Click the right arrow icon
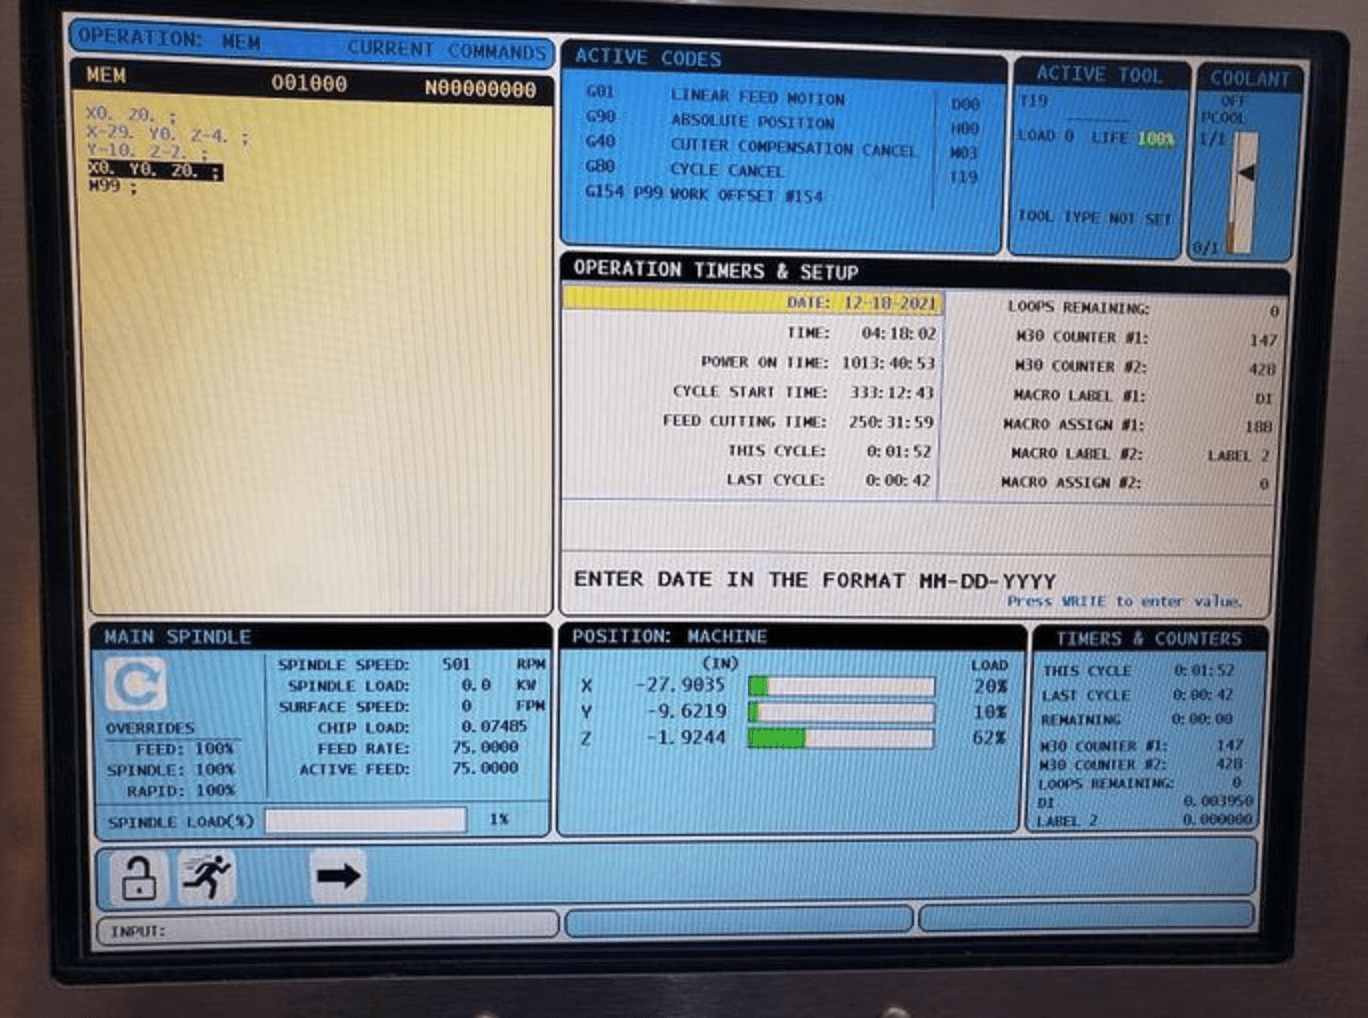The height and width of the screenshot is (1018, 1368). [338, 876]
